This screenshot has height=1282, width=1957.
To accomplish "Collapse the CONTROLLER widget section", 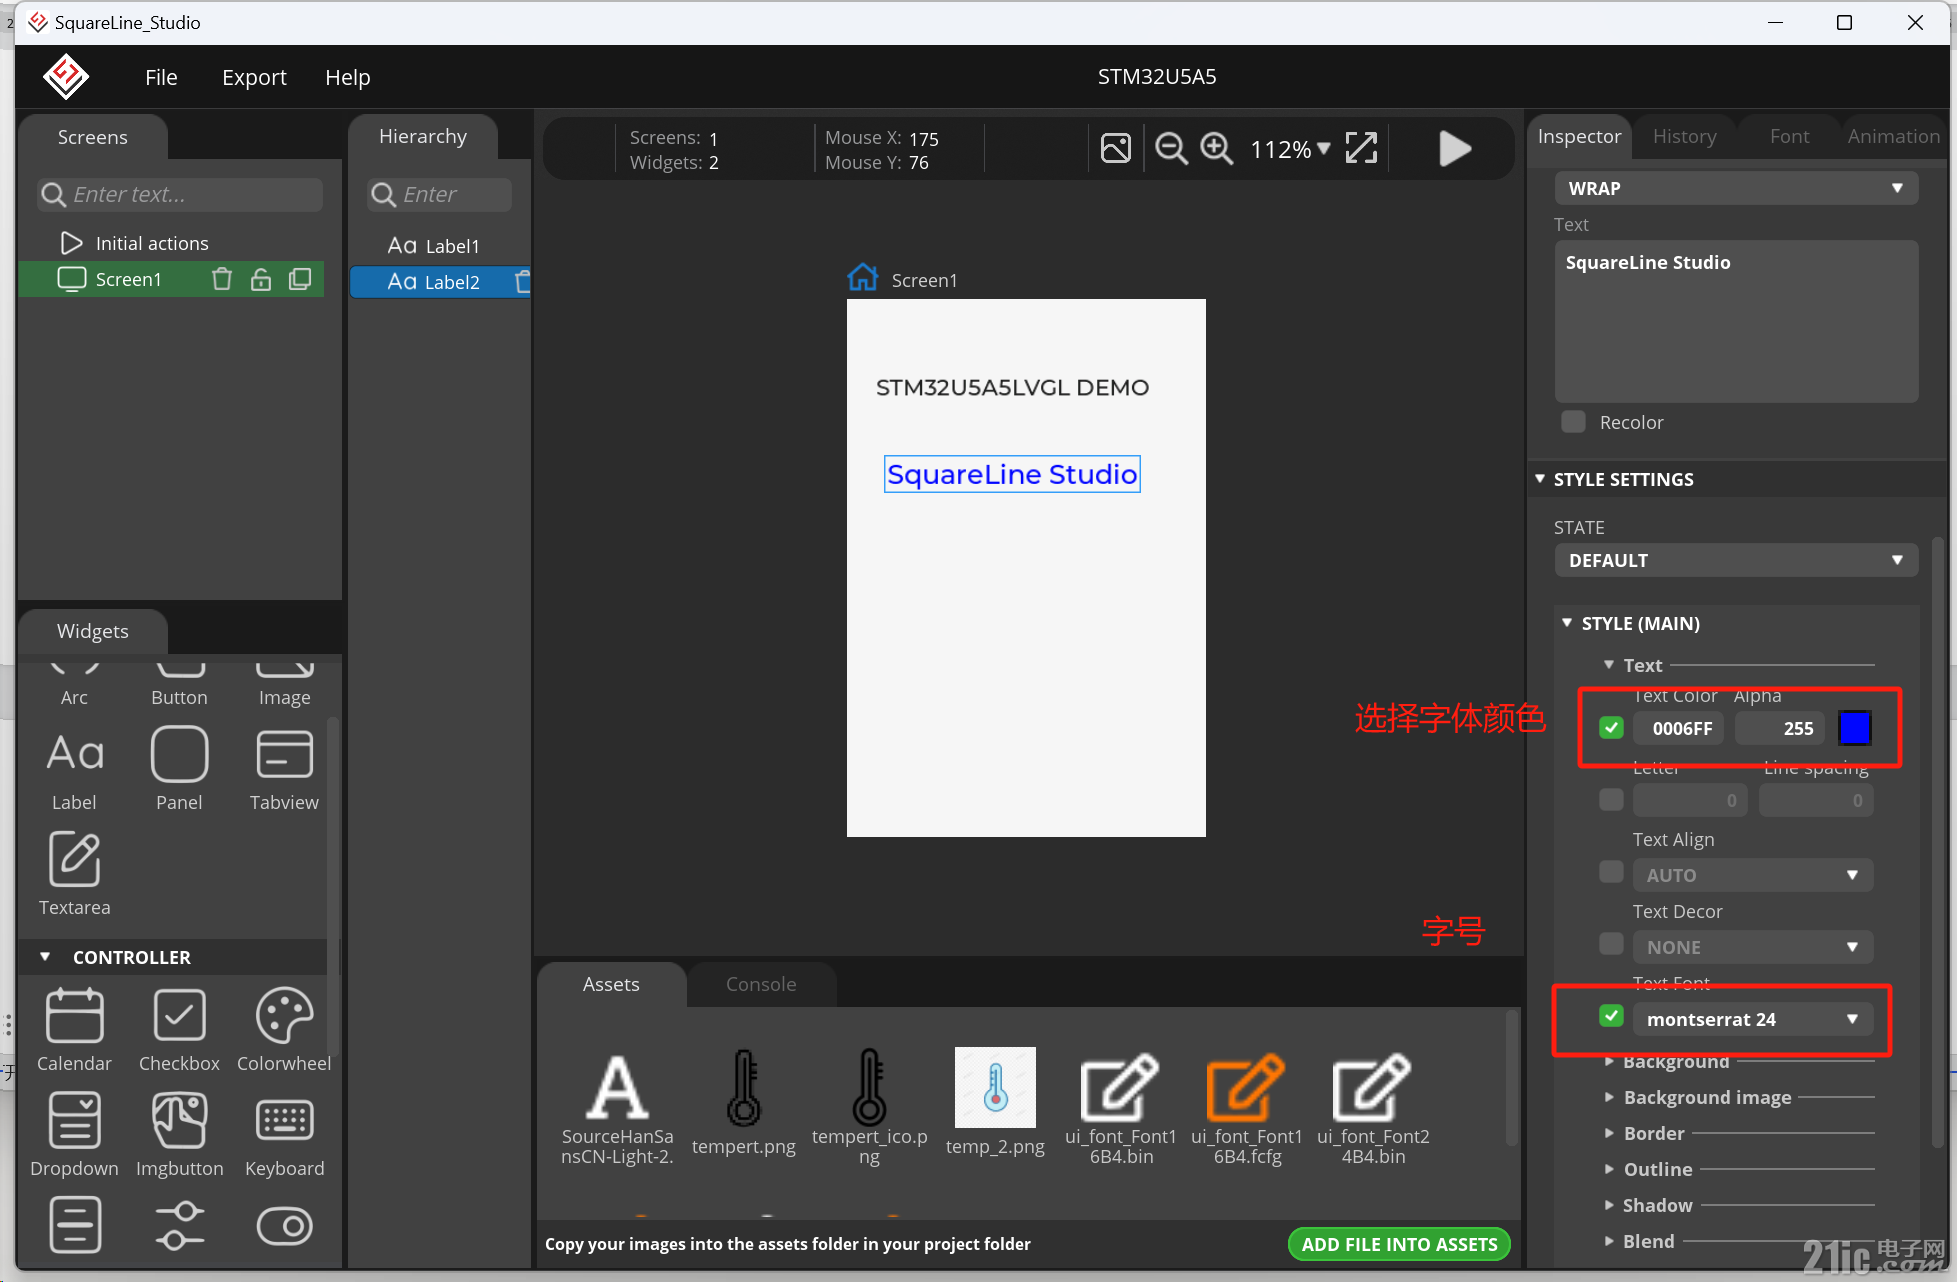I will pos(45,957).
